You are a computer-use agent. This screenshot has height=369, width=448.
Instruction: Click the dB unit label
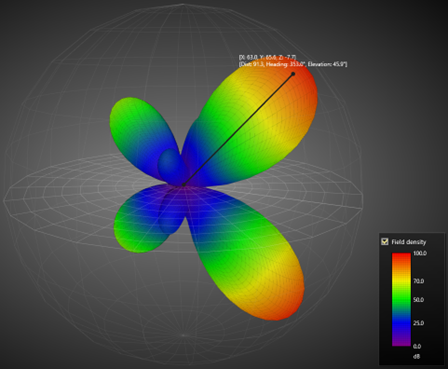417,356
